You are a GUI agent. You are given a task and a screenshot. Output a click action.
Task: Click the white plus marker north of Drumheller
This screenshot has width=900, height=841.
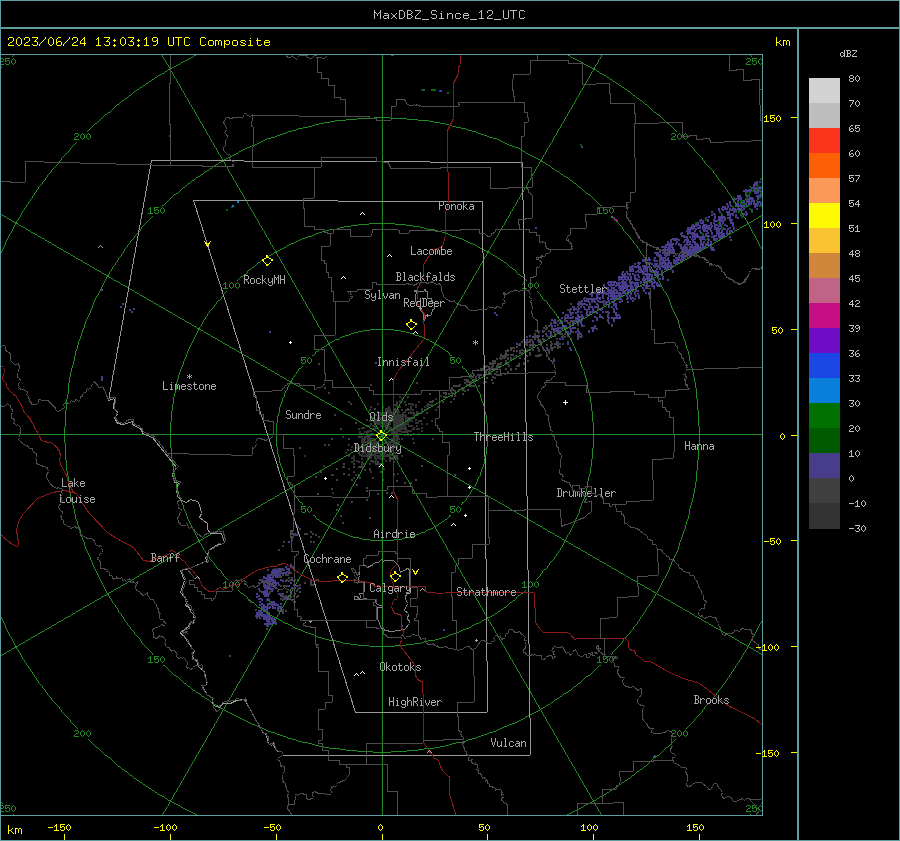(x=565, y=402)
